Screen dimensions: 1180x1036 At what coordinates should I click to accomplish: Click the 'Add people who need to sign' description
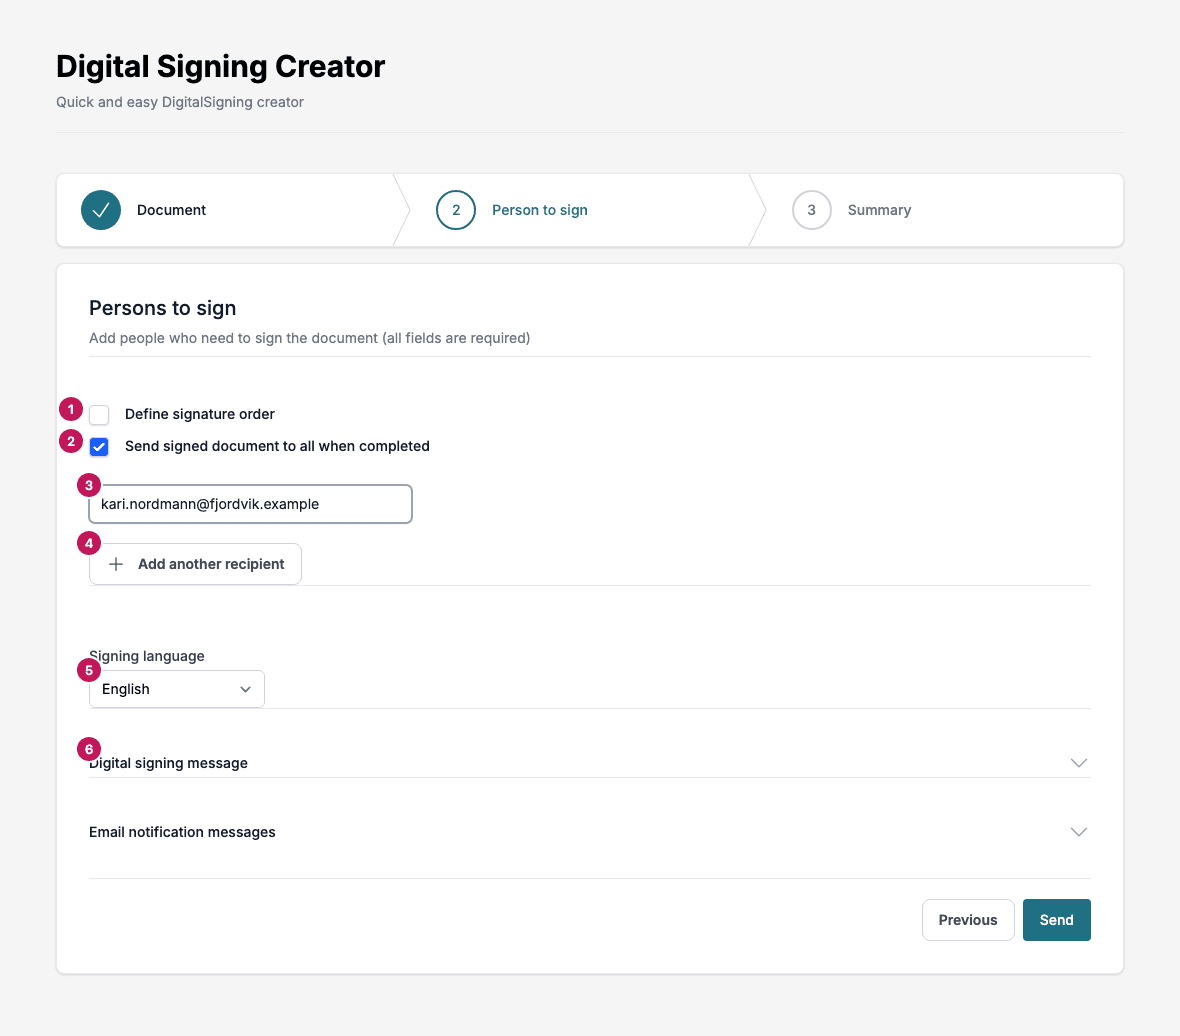tap(309, 339)
